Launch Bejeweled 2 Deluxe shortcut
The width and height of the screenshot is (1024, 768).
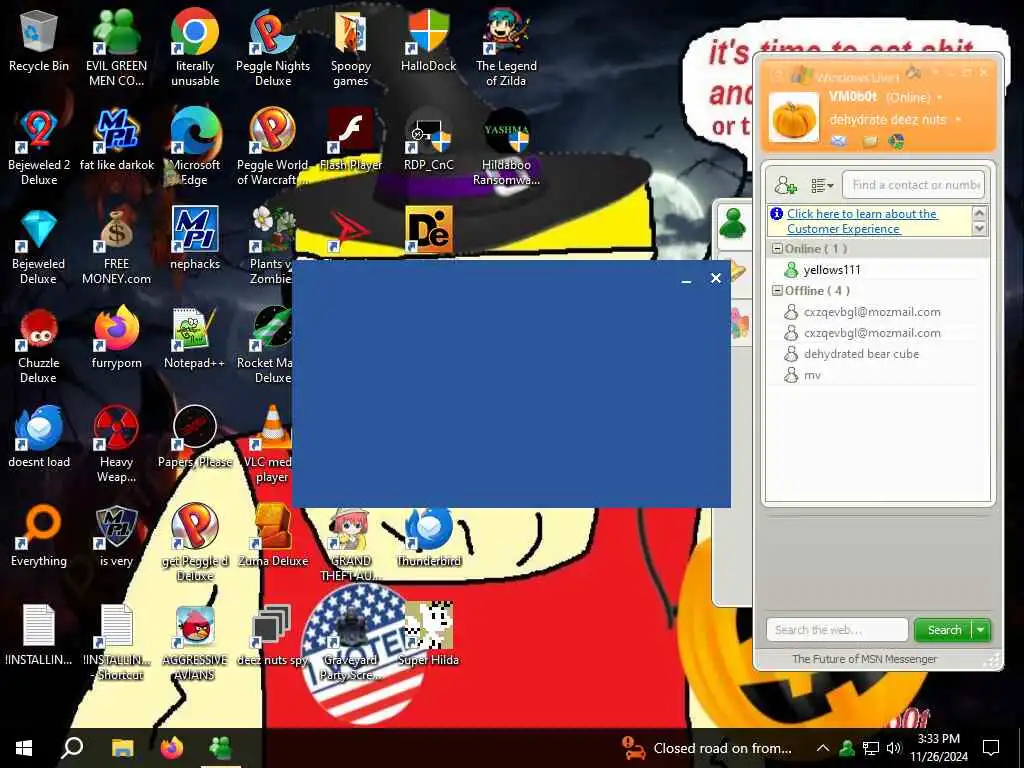tap(39, 147)
